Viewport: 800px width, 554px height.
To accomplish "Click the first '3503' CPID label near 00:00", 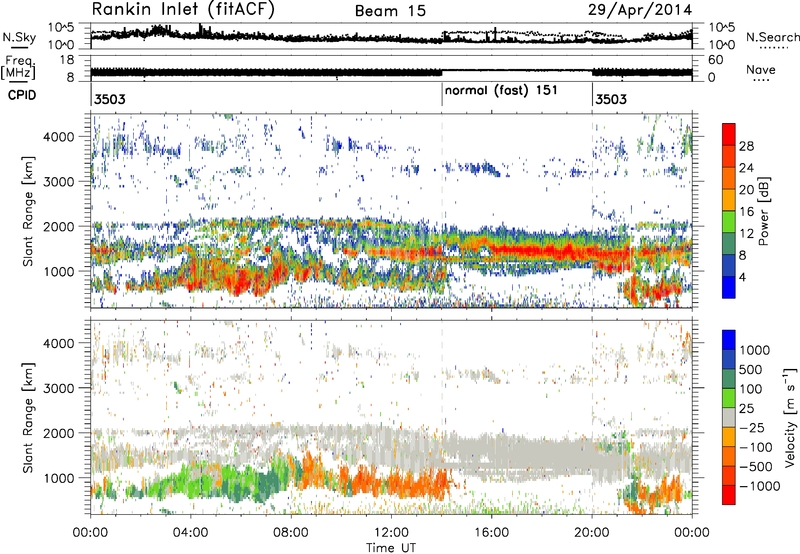I will [110, 99].
